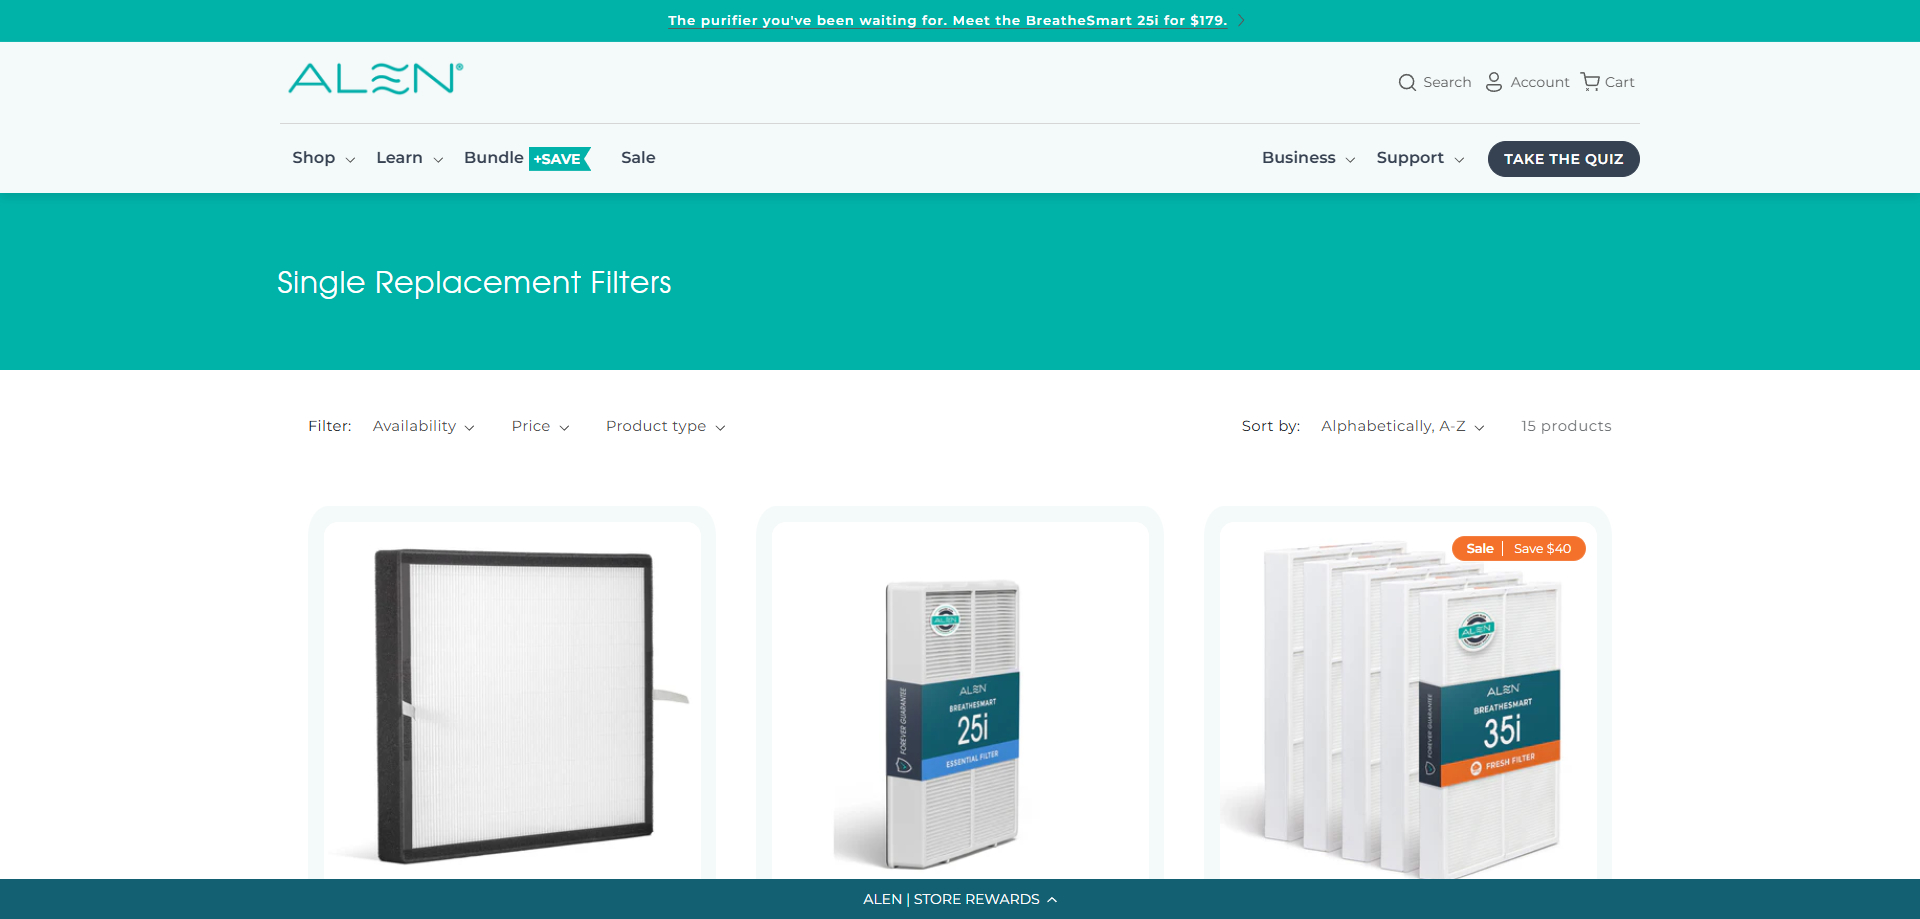The width and height of the screenshot is (1920, 919).
Task: Expand the Shop menu
Action: coord(323,158)
